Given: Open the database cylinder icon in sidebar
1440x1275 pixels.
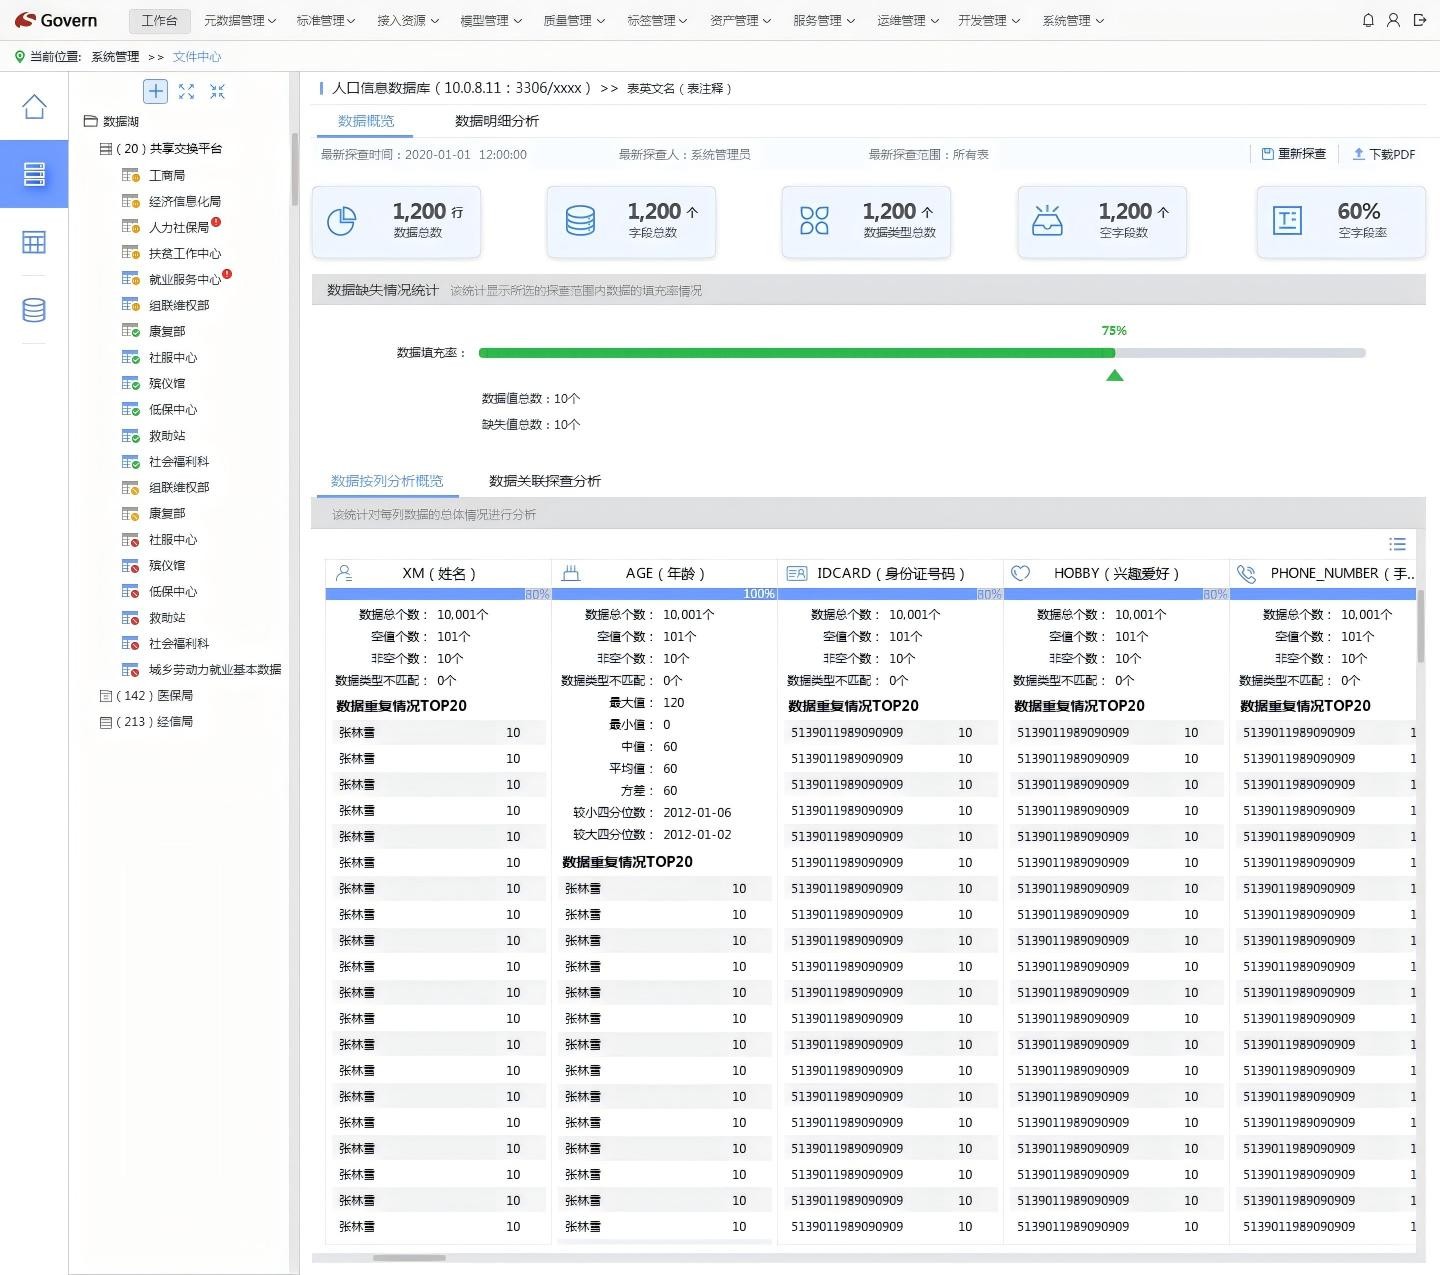Looking at the screenshot, I should pos(34,310).
